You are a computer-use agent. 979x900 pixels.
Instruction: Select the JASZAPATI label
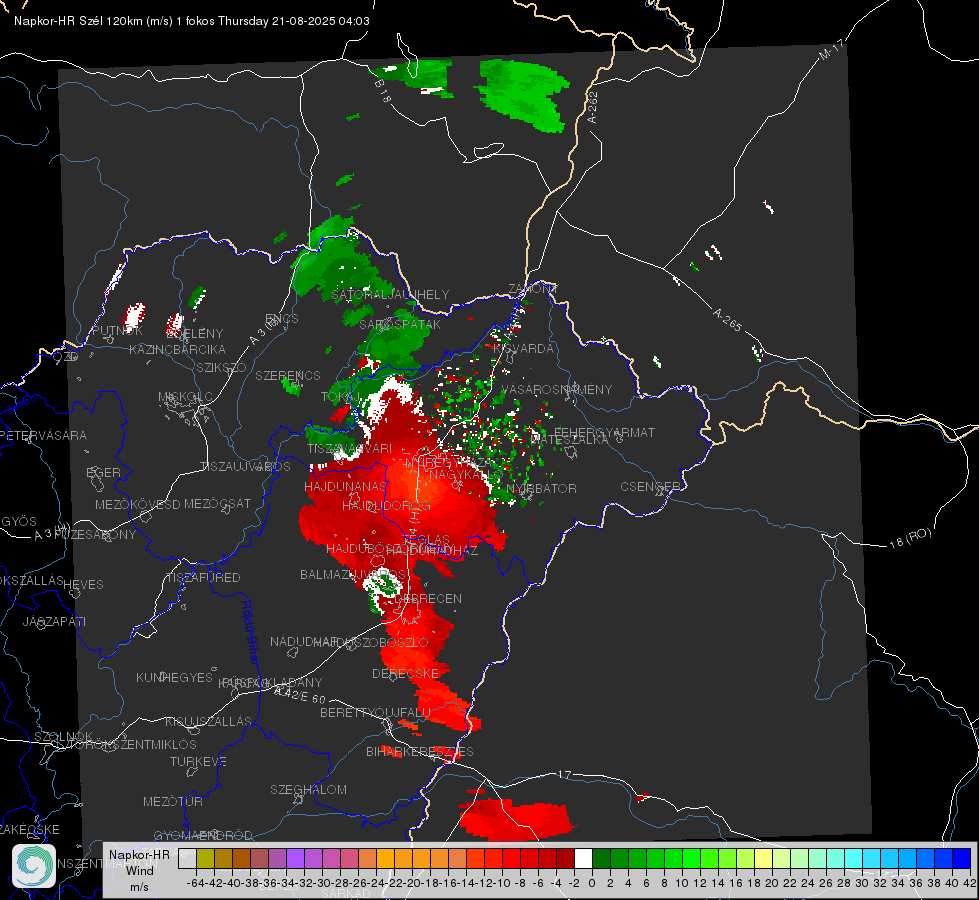click(54, 621)
